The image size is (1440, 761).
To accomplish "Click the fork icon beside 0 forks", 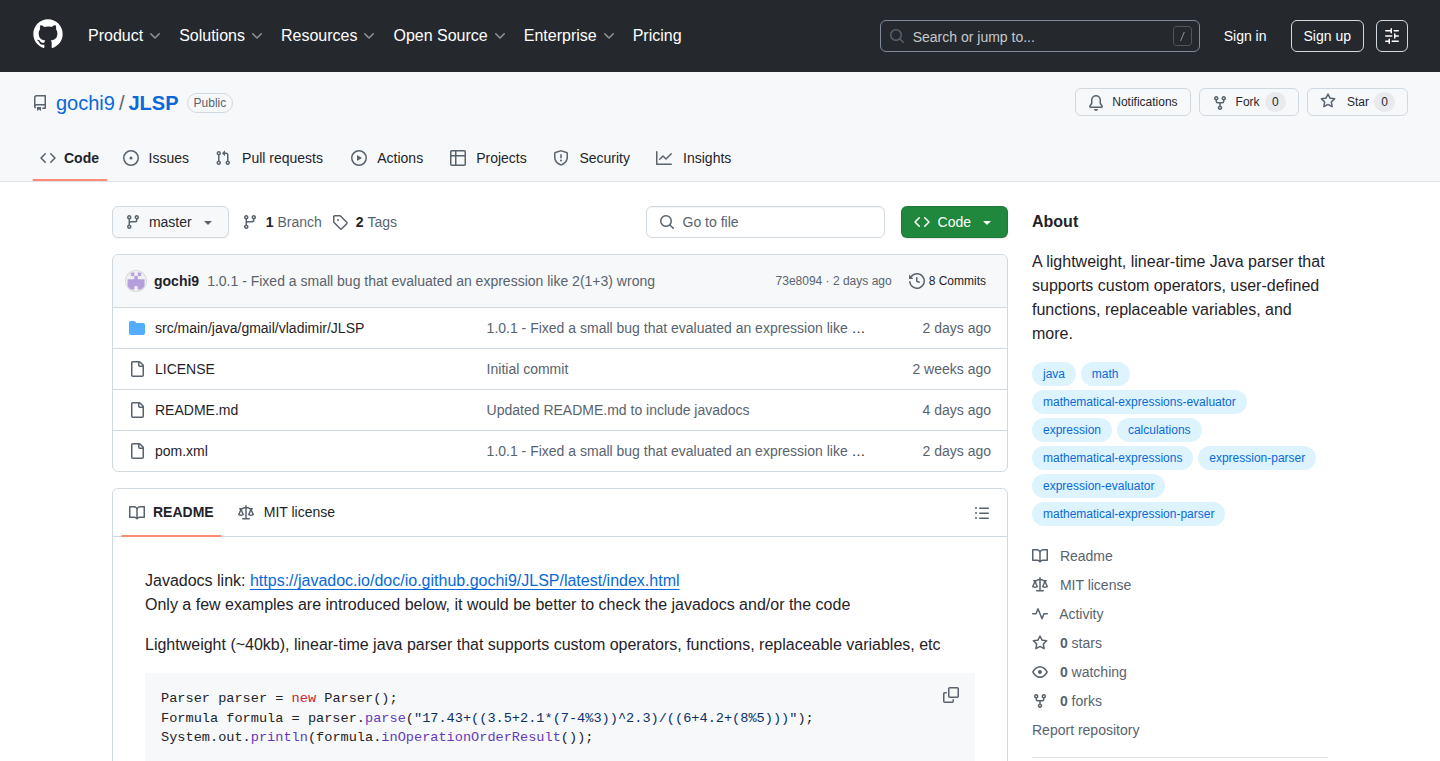I will point(1040,701).
